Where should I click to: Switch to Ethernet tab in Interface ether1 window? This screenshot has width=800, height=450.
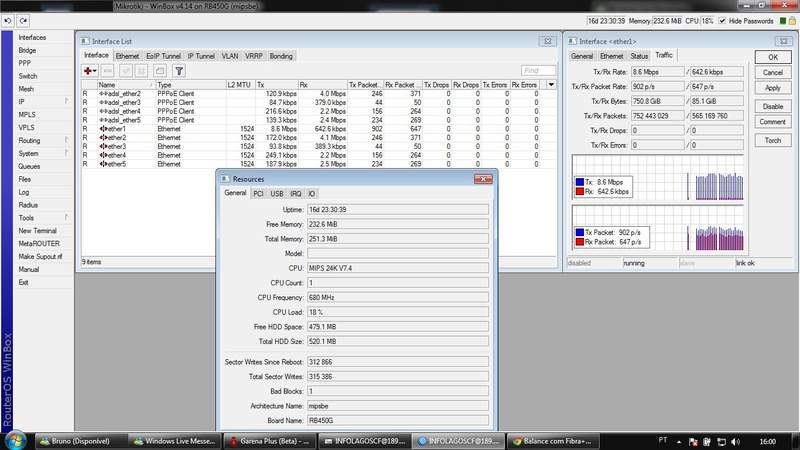pos(611,56)
